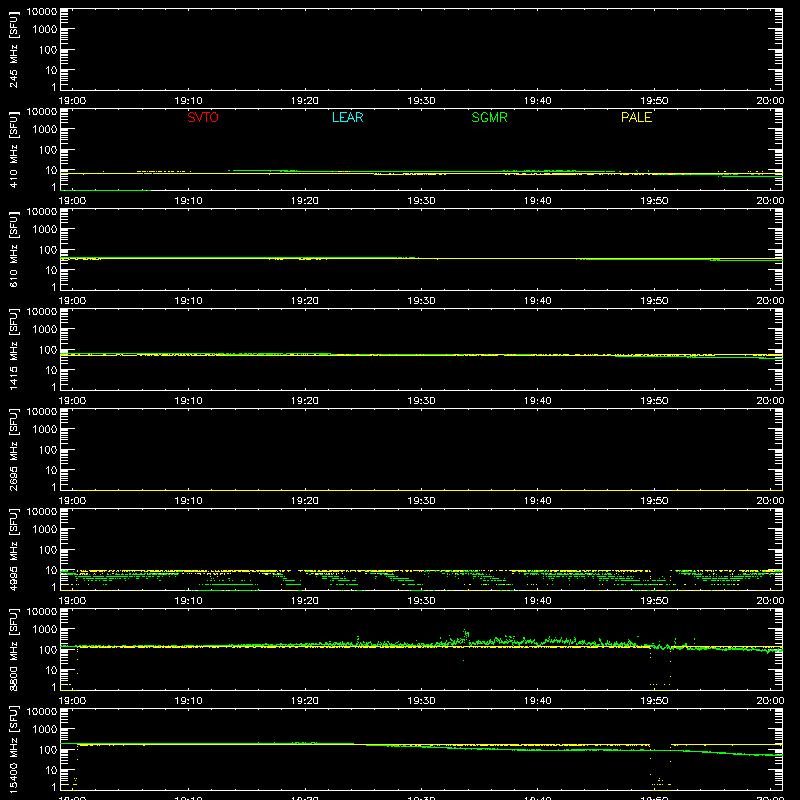Click the 1000 tick label on 2695 MHz axis
The height and width of the screenshot is (800, 800).
(44, 430)
